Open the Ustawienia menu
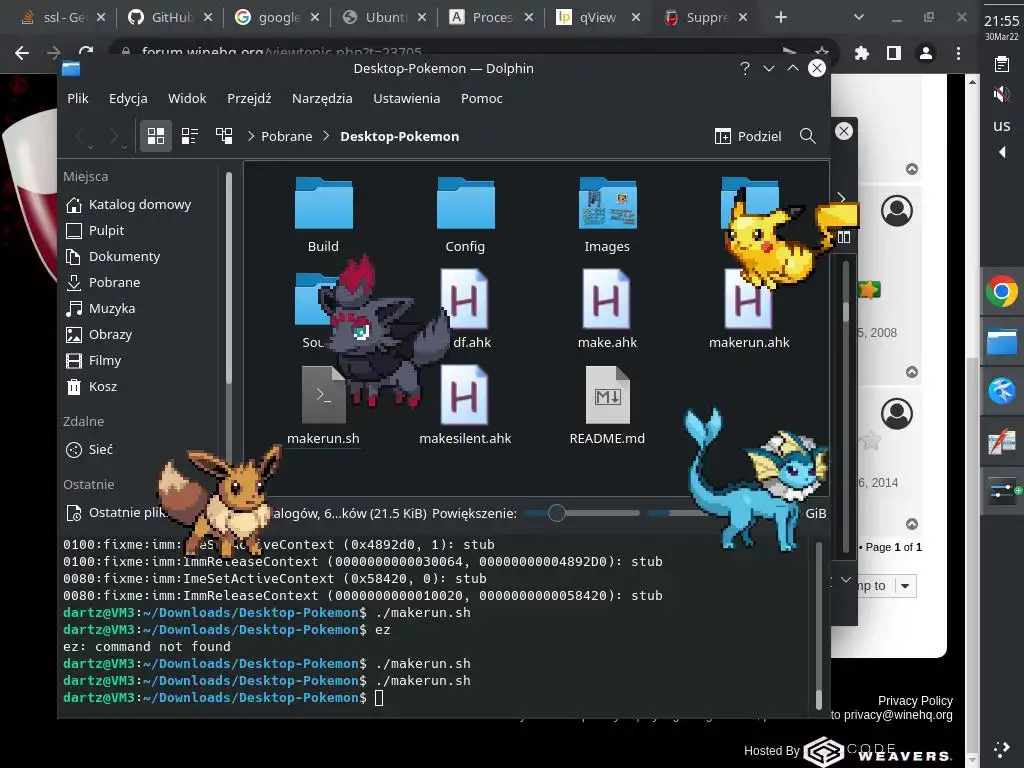 click(x=406, y=98)
